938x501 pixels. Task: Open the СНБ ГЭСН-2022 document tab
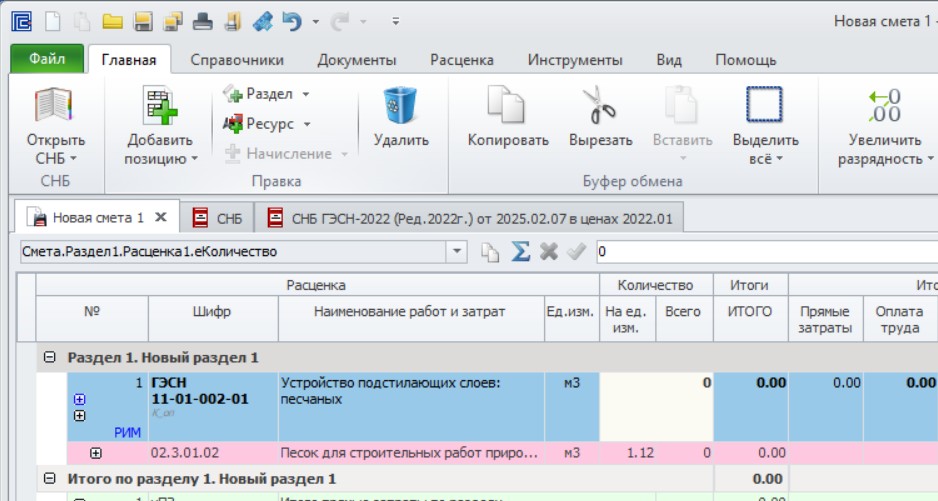click(x=469, y=218)
